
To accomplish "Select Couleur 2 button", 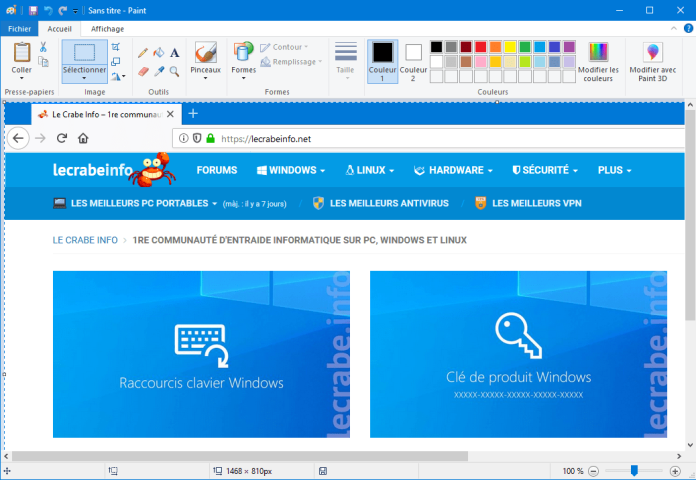I will [x=413, y=61].
